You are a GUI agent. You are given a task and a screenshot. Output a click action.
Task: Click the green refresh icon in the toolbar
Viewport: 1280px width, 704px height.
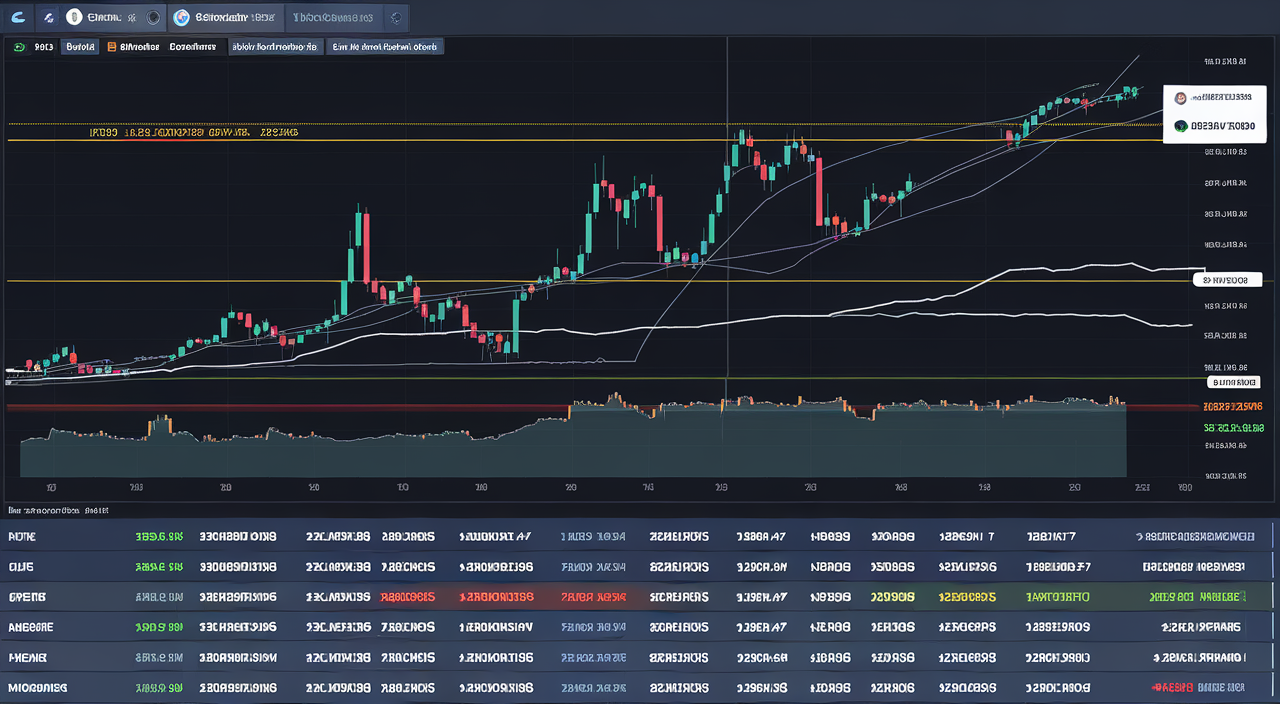[x=19, y=46]
